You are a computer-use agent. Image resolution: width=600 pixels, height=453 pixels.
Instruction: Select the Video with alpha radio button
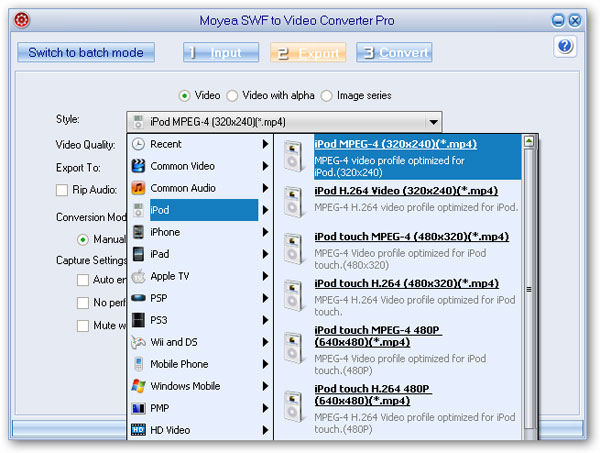tap(232, 96)
